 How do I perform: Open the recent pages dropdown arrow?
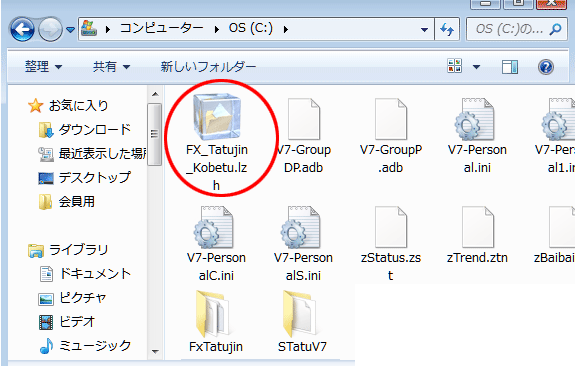(70, 29)
